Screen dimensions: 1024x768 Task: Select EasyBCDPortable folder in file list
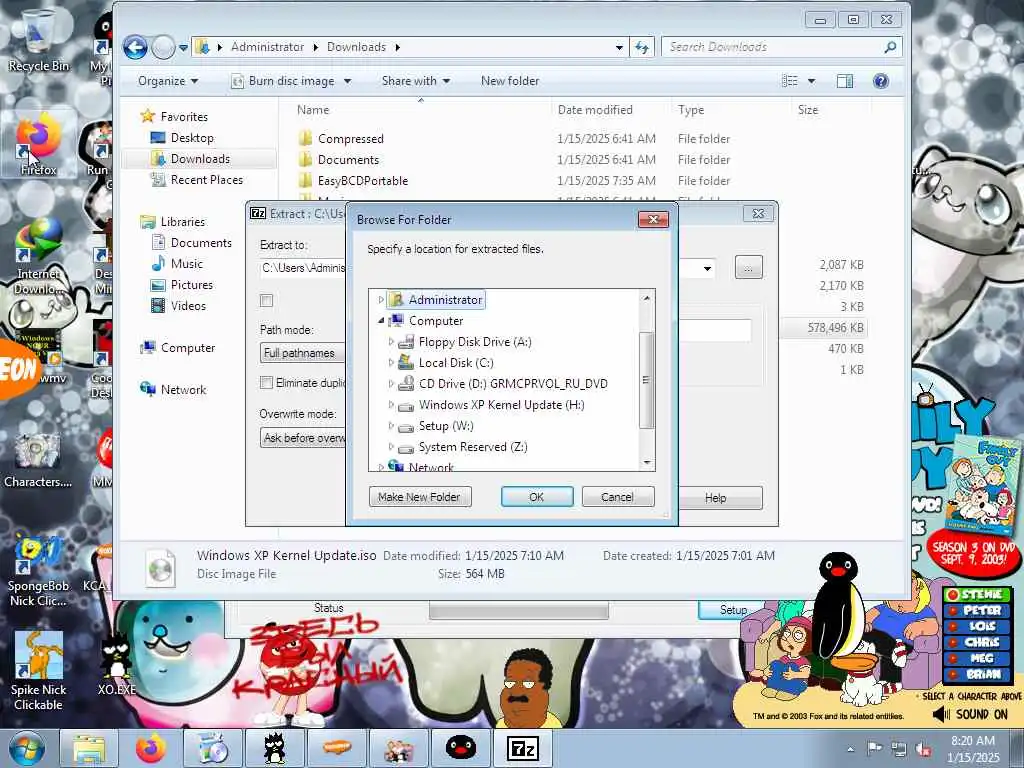click(362, 181)
